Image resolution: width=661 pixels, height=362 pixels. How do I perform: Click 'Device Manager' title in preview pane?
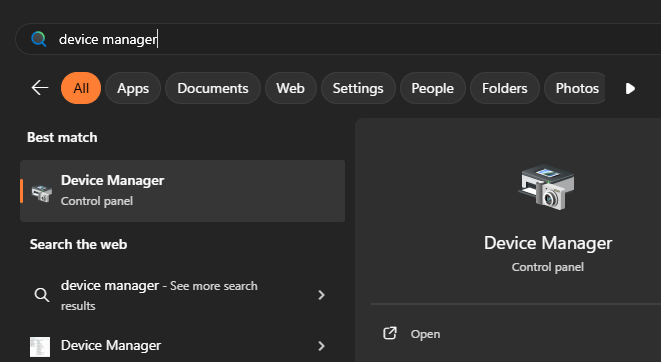548,243
